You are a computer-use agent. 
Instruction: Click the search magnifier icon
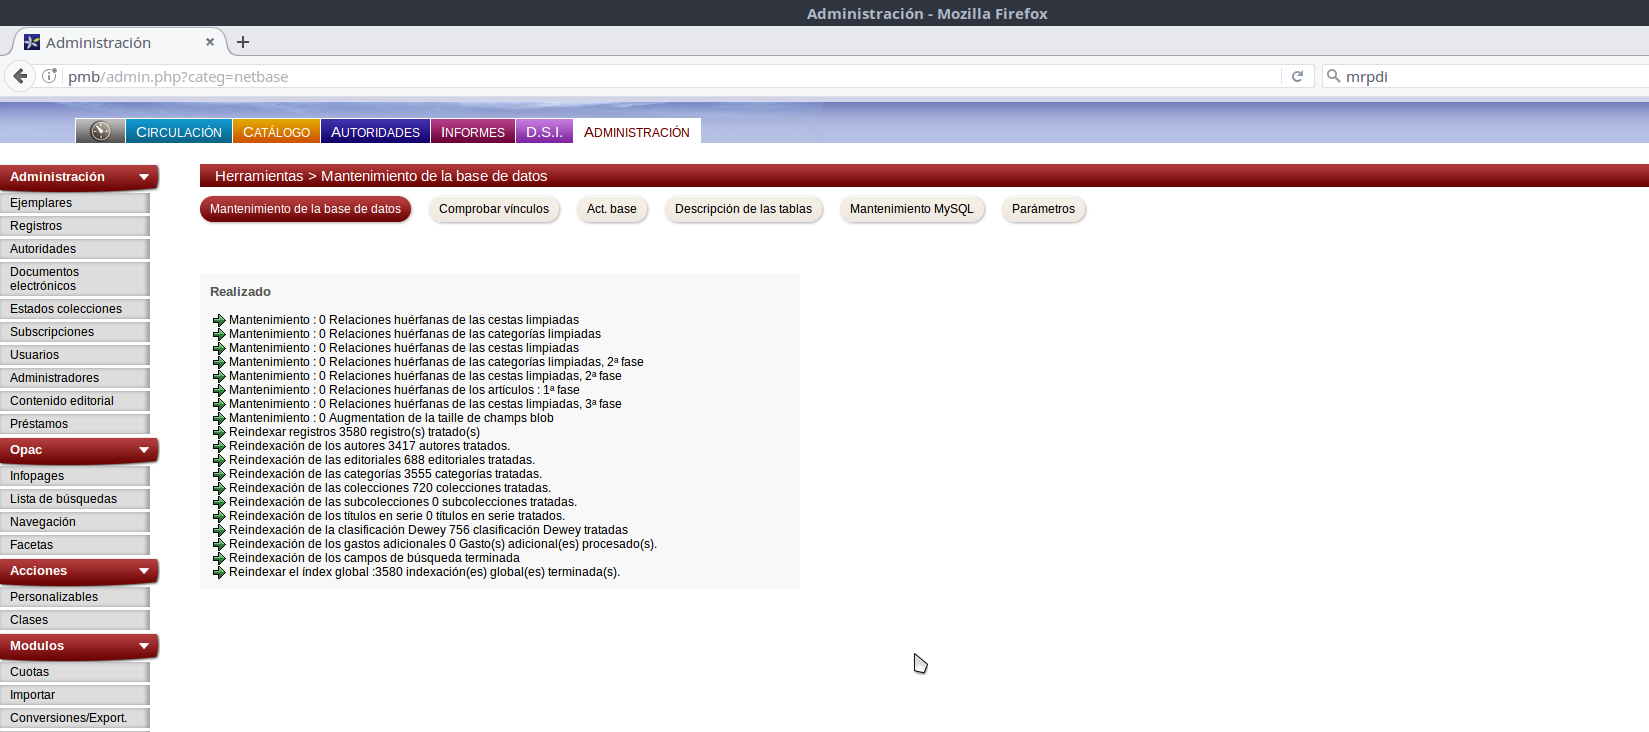coord(1333,76)
